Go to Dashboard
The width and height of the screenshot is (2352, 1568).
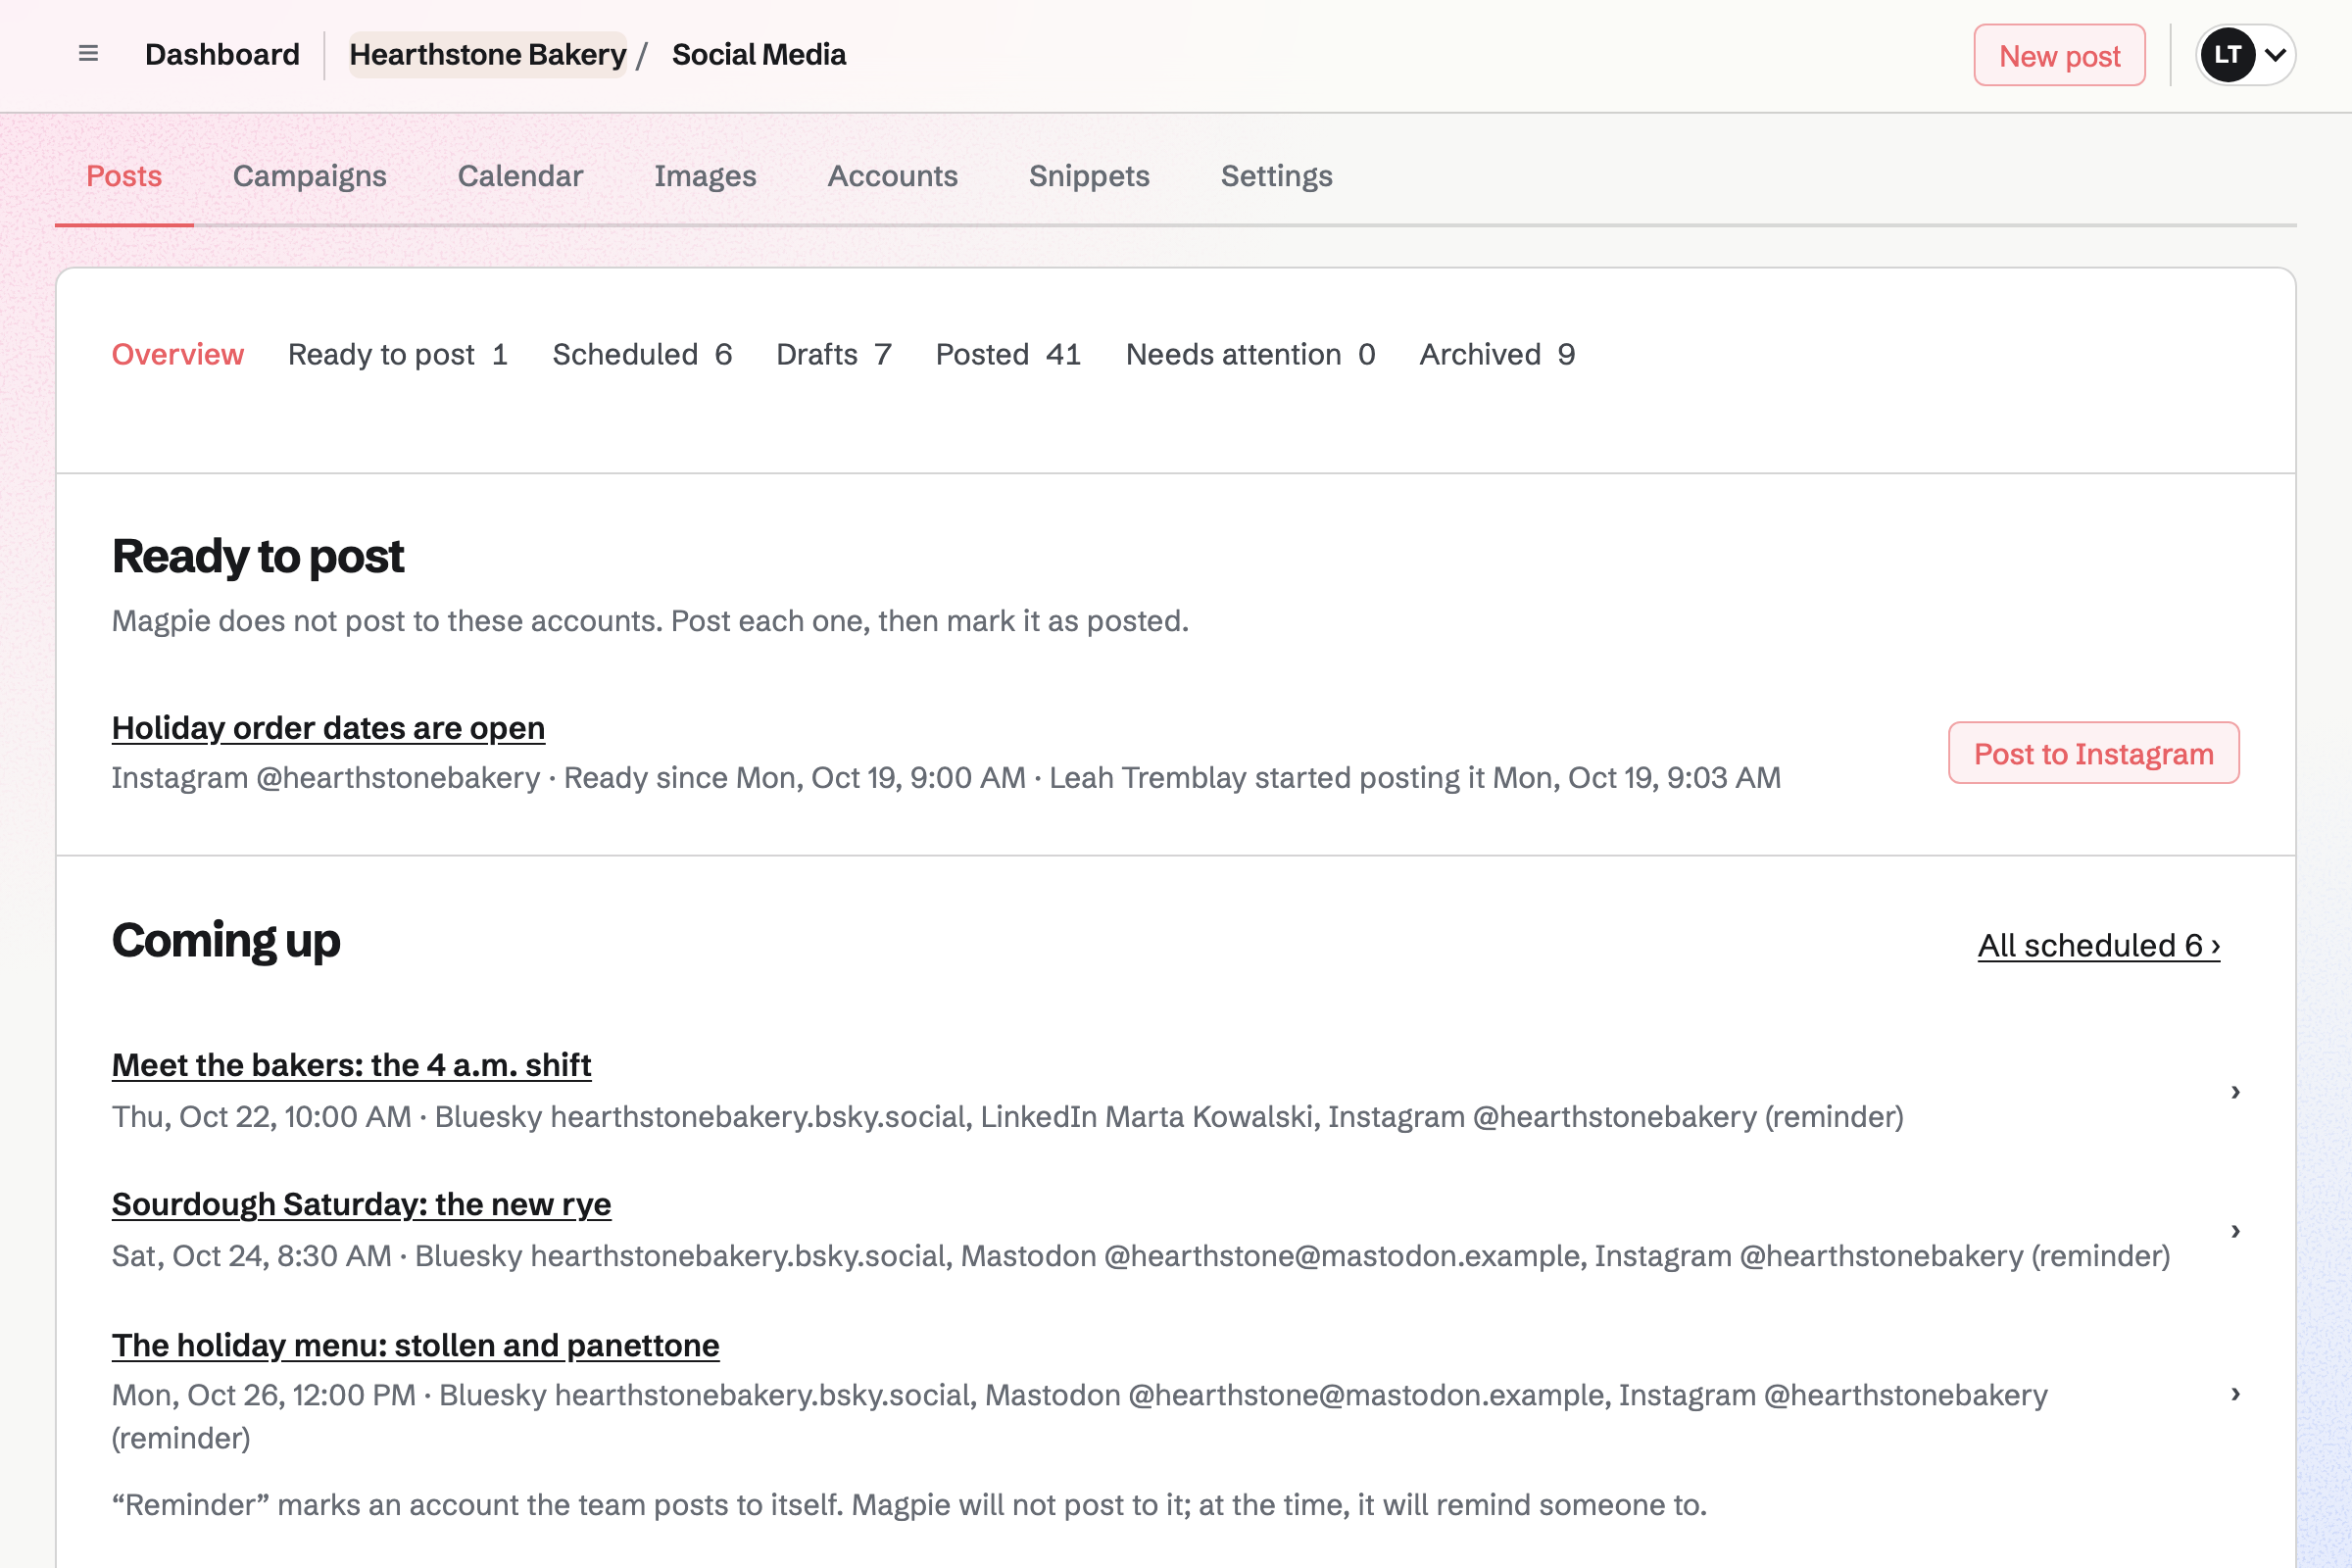[x=222, y=55]
